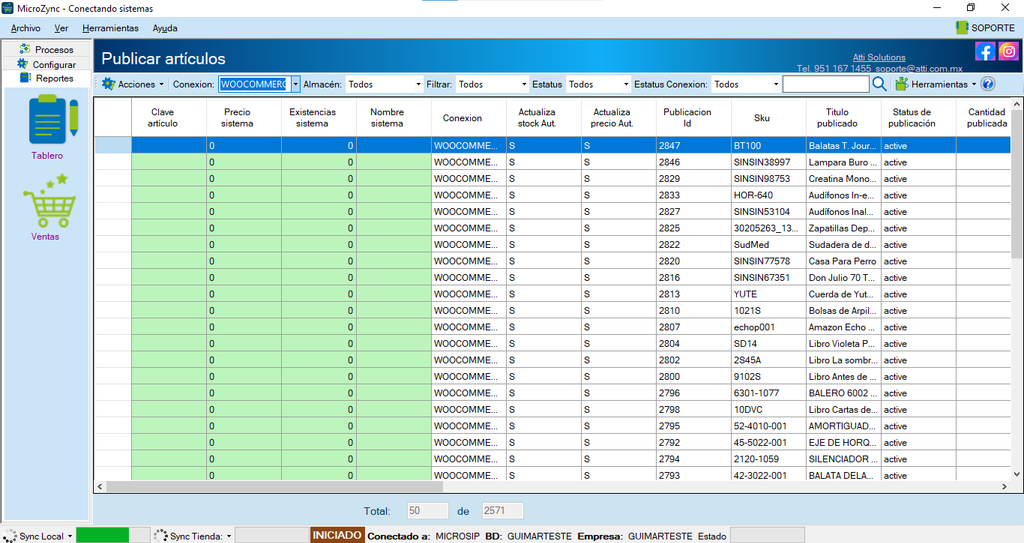Screen dimensions: 1024x543
Task: Expand the Almacén Todos dropdown
Action: click(x=384, y=84)
